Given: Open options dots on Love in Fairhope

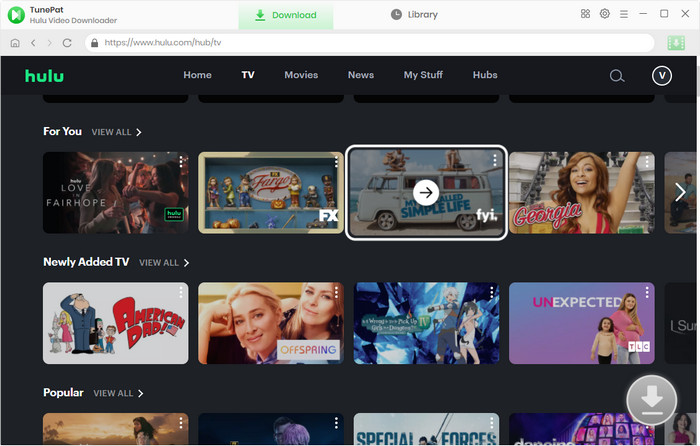Looking at the screenshot, I should [181, 162].
